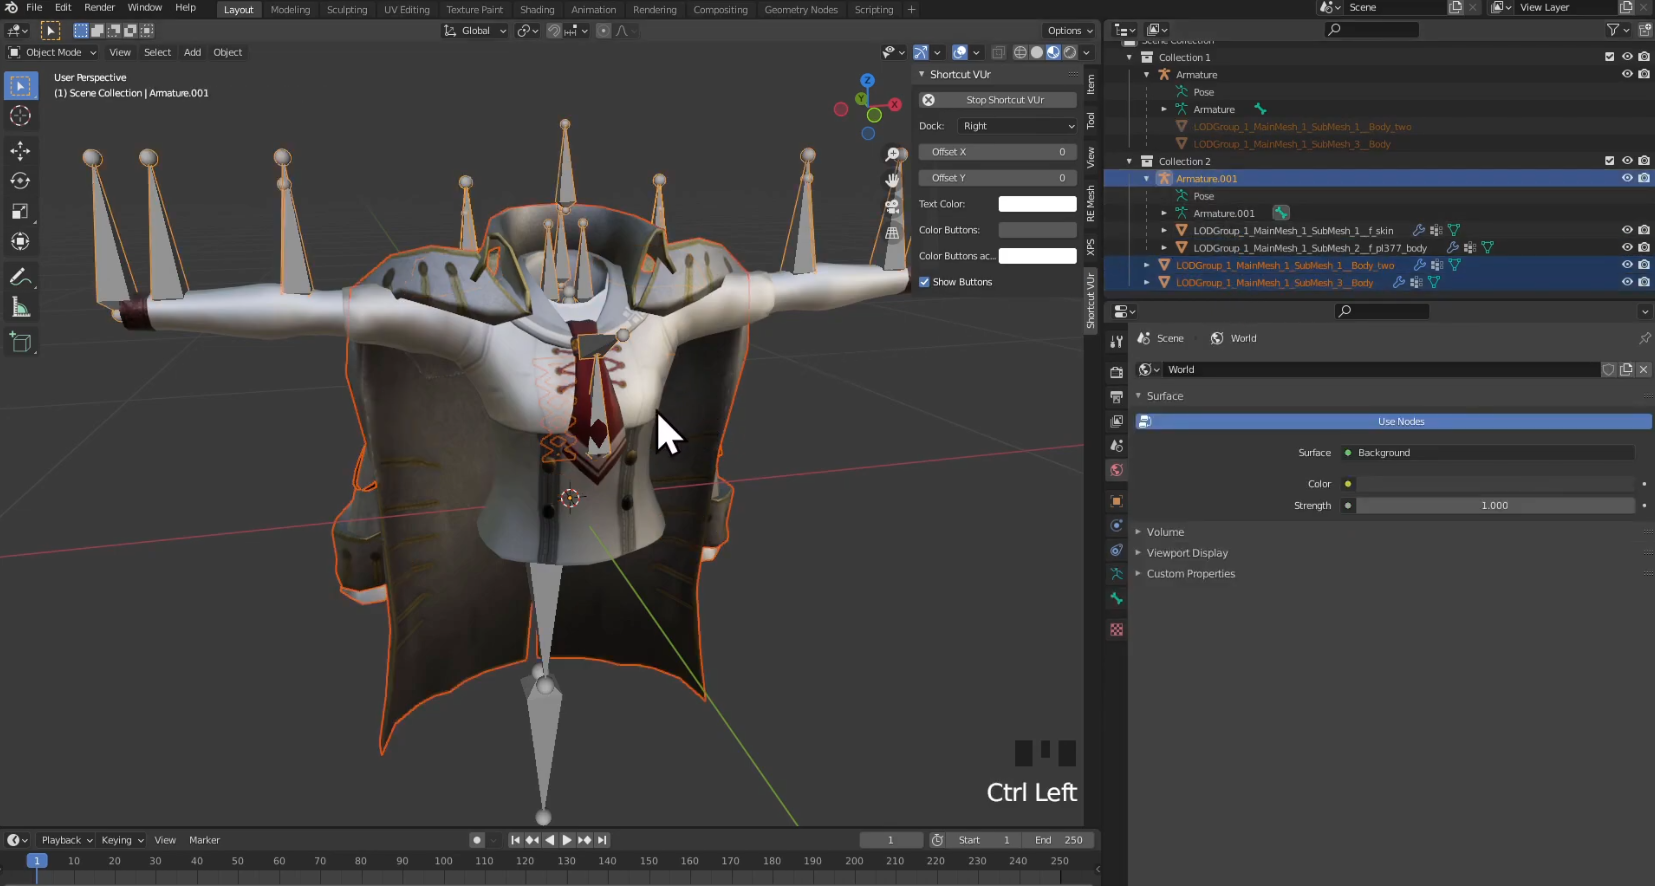The width and height of the screenshot is (1655, 886).
Task: Pick the combined Transform tool
Action: [x=20, y=241]
